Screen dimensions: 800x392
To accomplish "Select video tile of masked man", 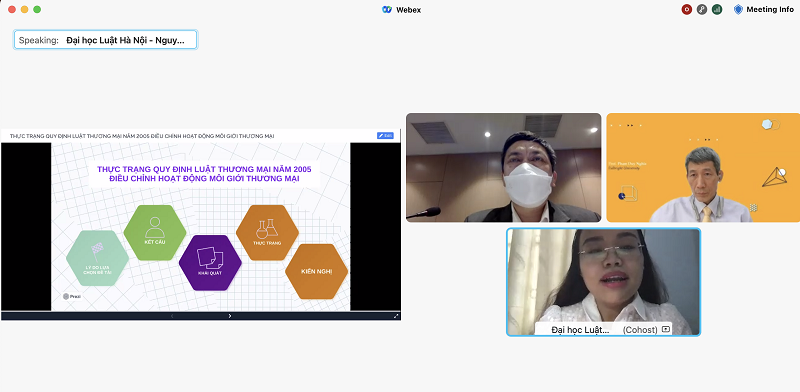I will pyautogui.click(x=504, y=167).
